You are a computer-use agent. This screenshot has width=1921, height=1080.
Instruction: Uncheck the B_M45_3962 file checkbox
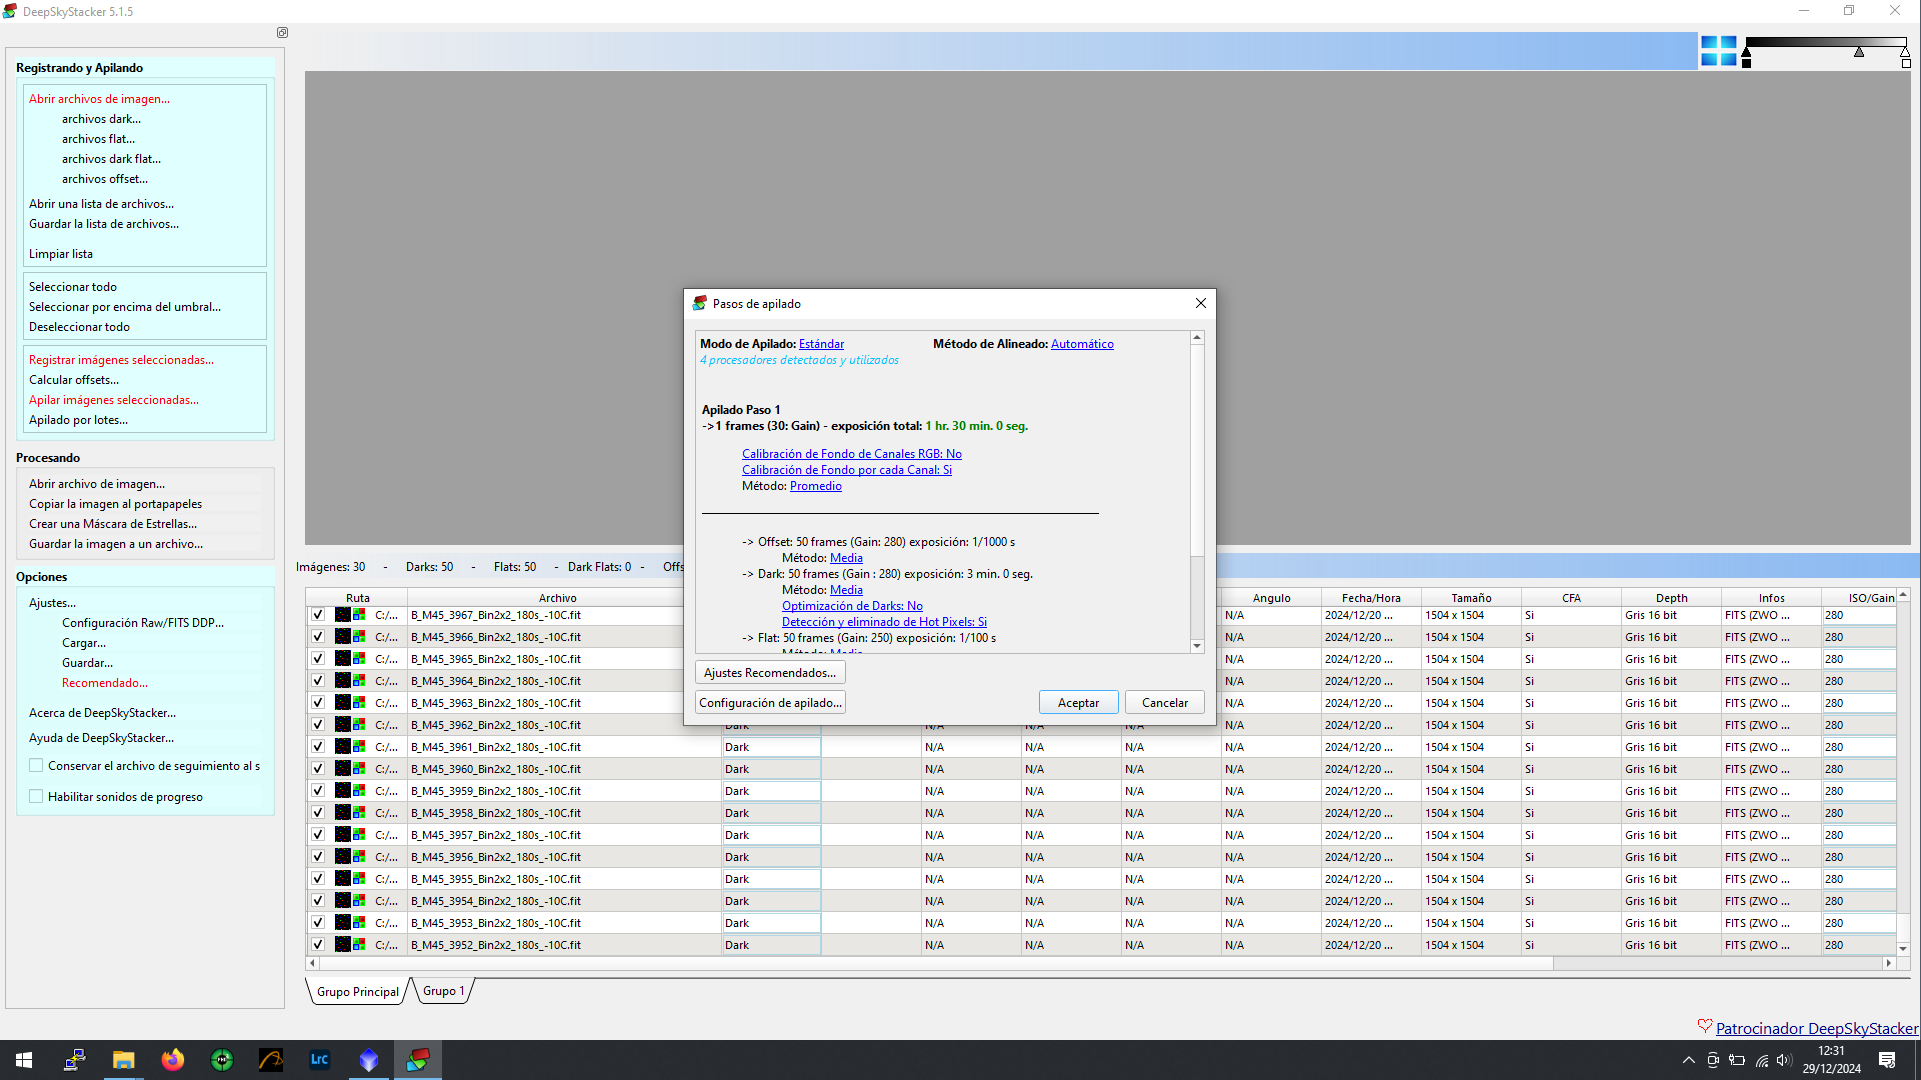point(318,725)
